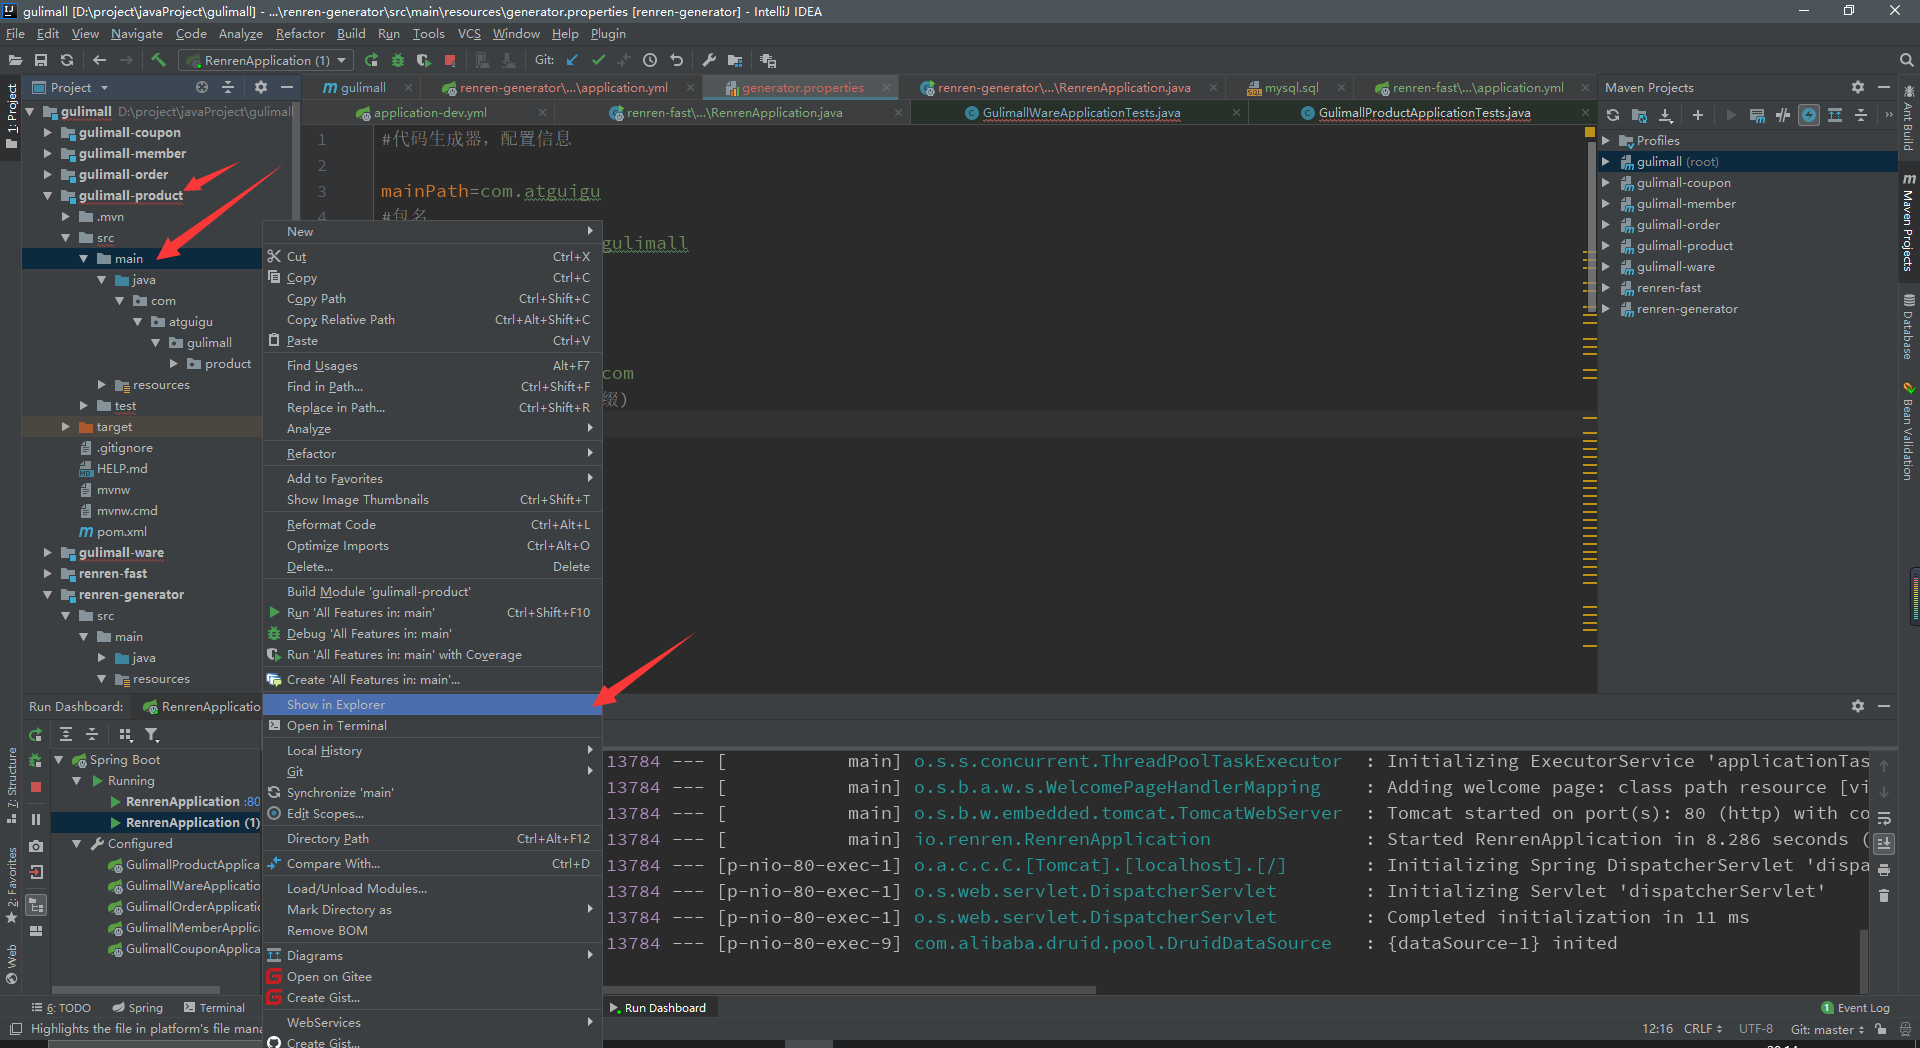
Task: Click Run Dashboard rerun icon
Action: (36, 734)
